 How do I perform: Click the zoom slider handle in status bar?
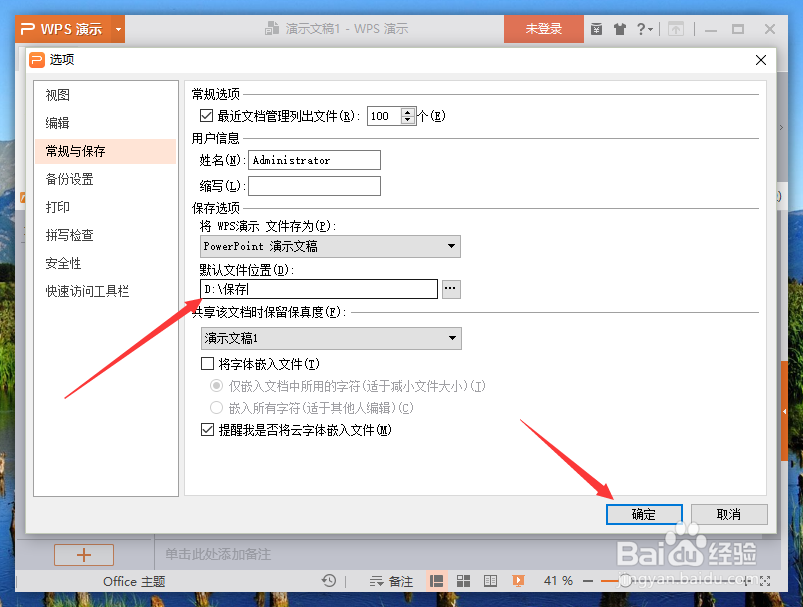(x=625, y=581)
